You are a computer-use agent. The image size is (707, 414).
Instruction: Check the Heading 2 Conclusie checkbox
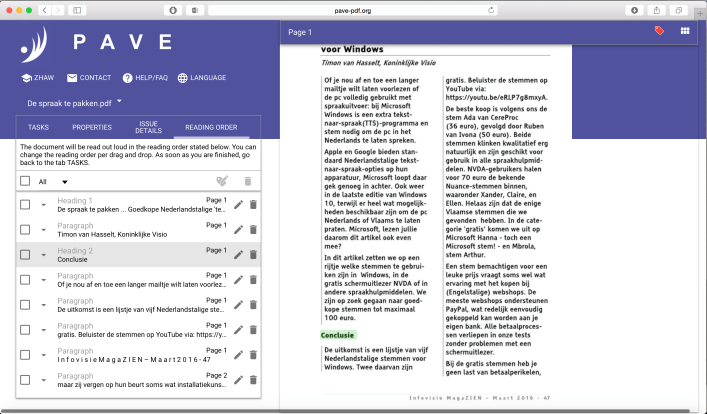[25, 255]
